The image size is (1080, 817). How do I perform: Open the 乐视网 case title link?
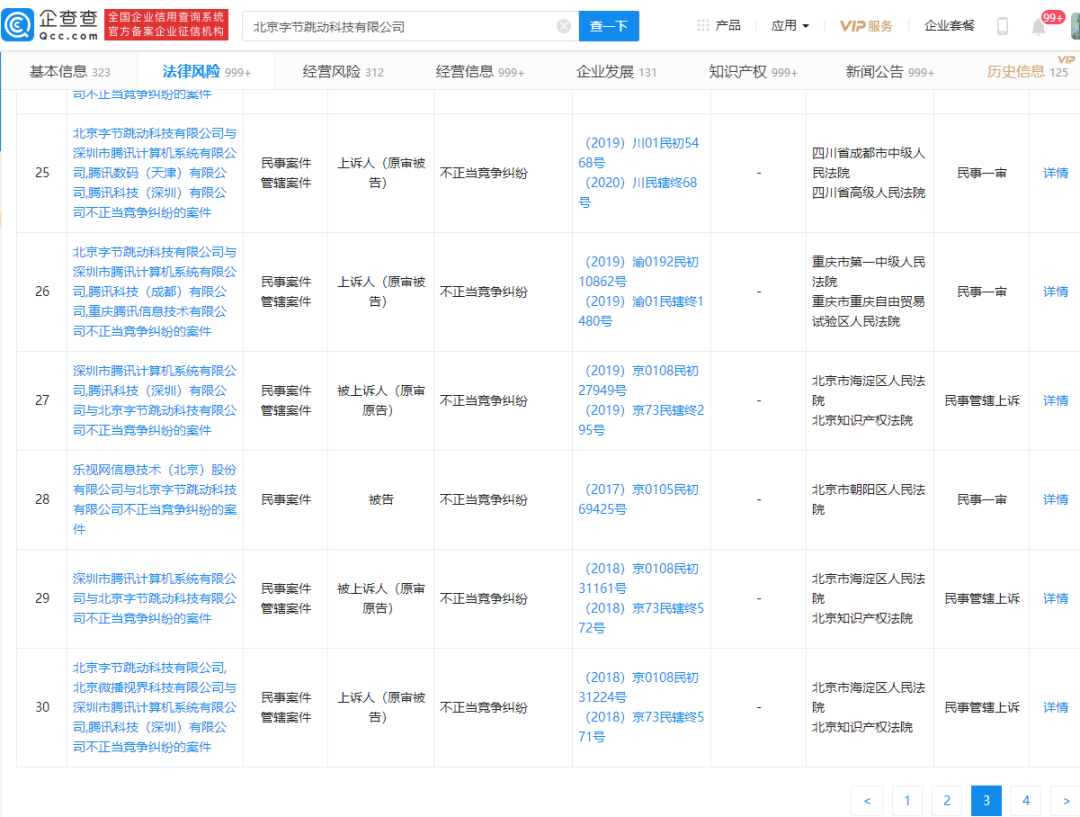coord(154,499)
